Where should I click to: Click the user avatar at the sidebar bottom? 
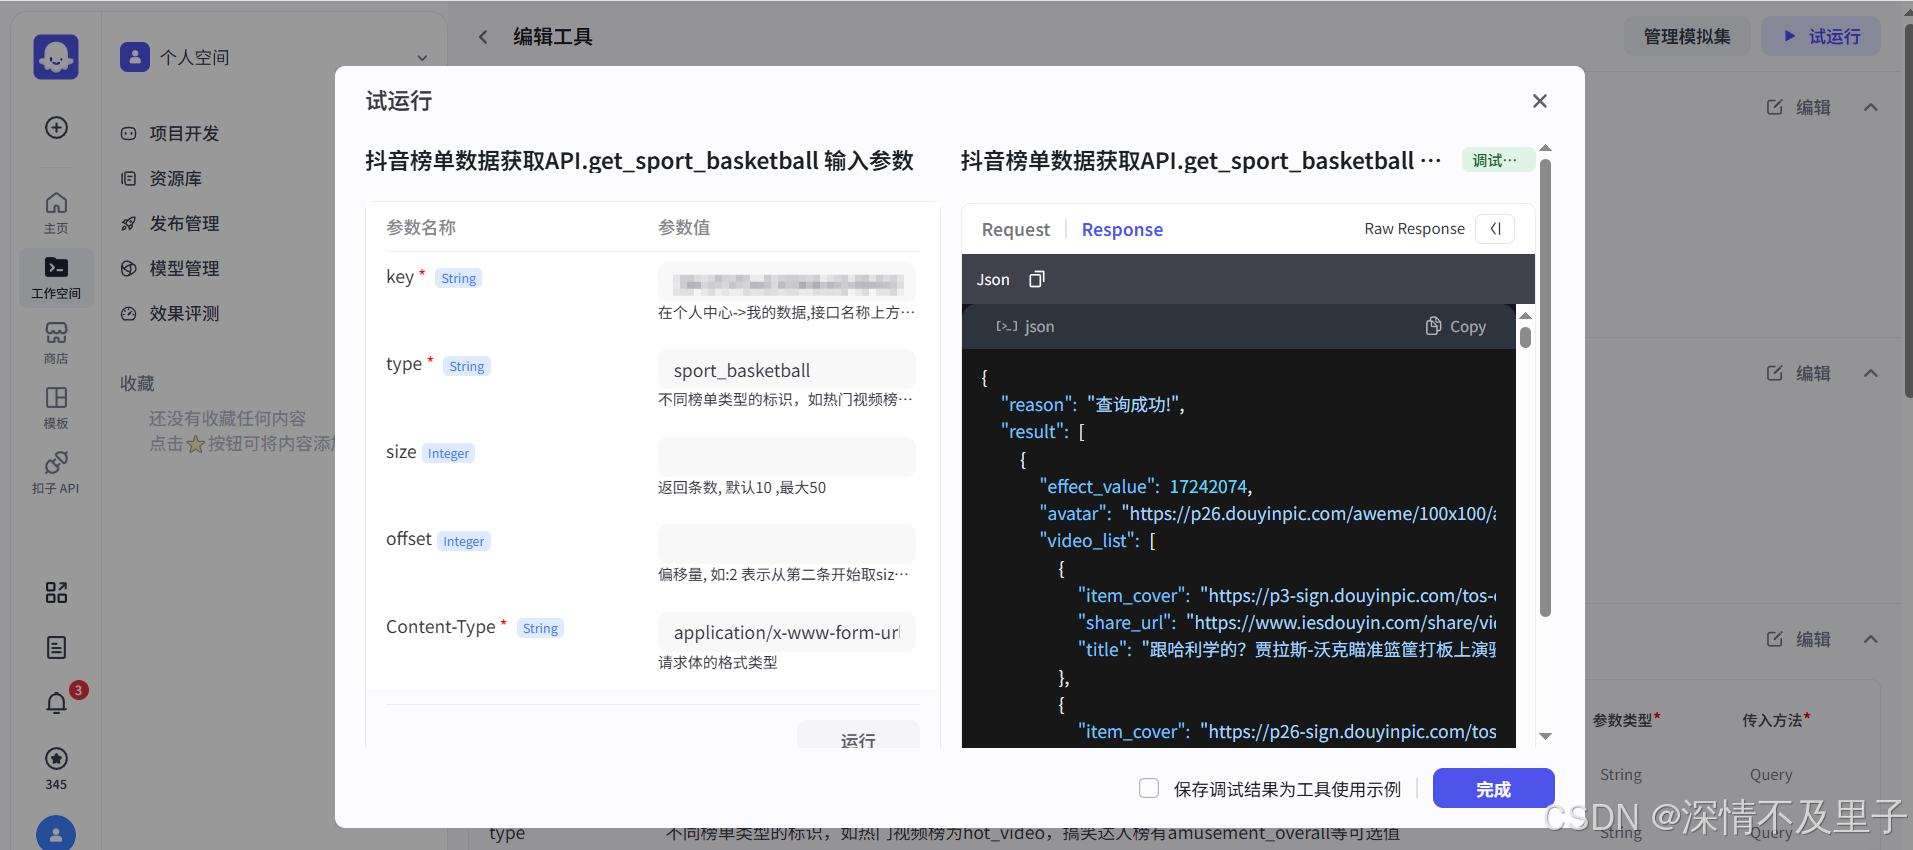(x=56, y=833)
